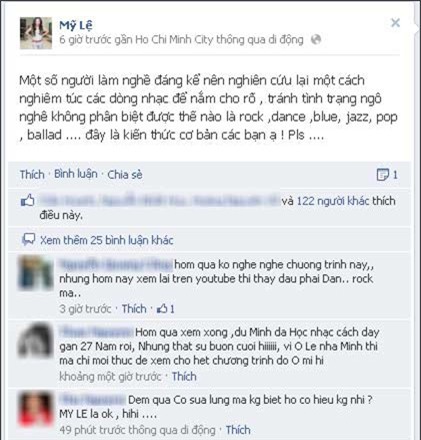Open the Mỹ Lệ name link

click(76, 25)
